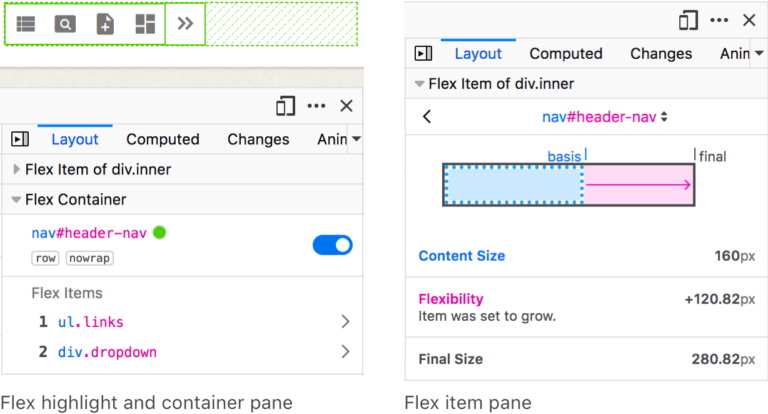Switch to Computed tab in left panel

point(163,140)
